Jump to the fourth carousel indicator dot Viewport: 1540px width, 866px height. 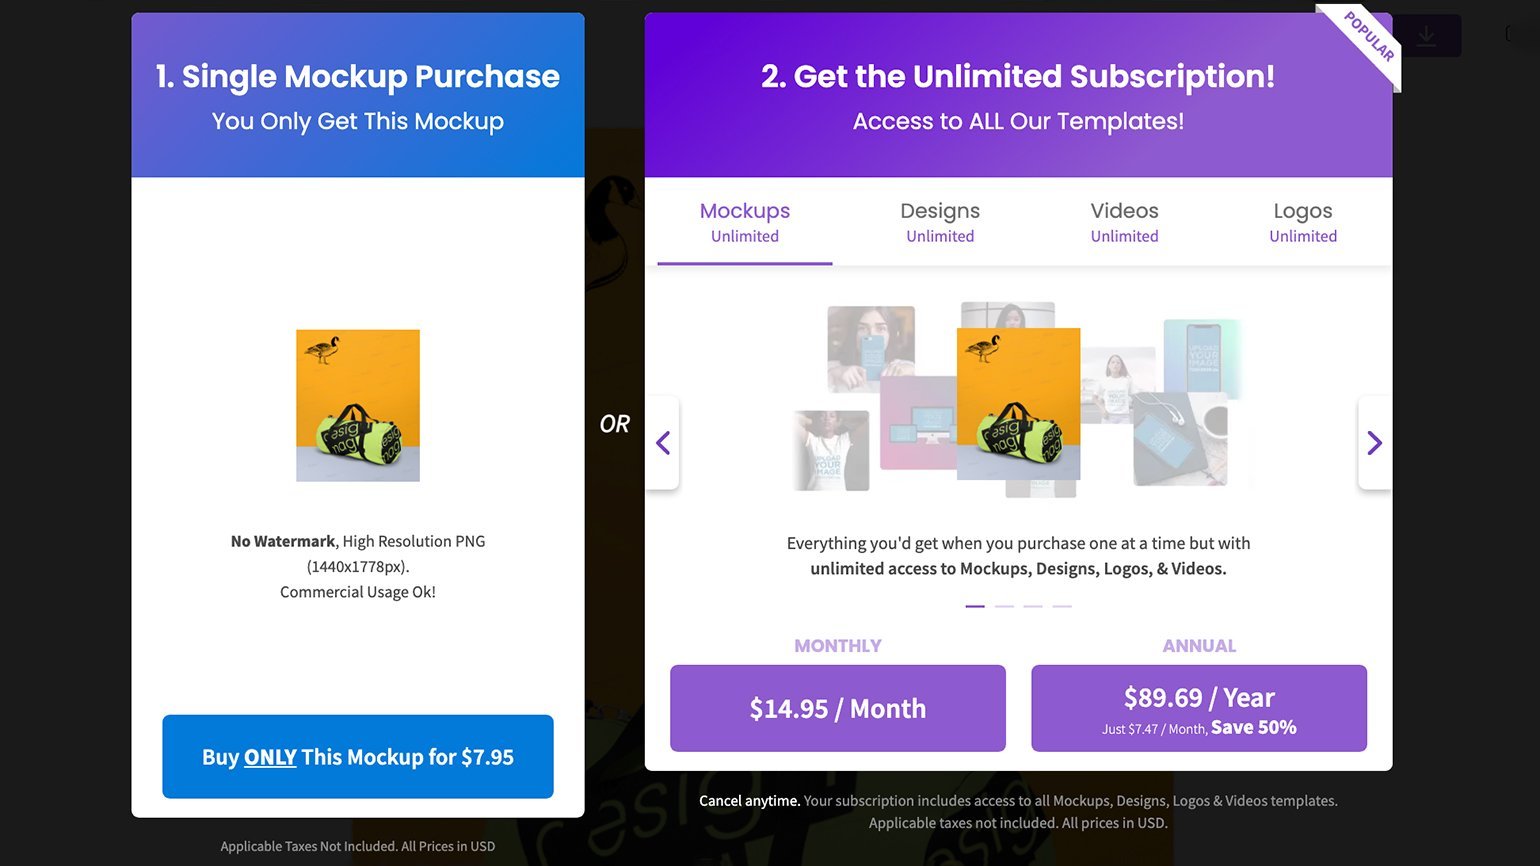(x=1062, y=606)
